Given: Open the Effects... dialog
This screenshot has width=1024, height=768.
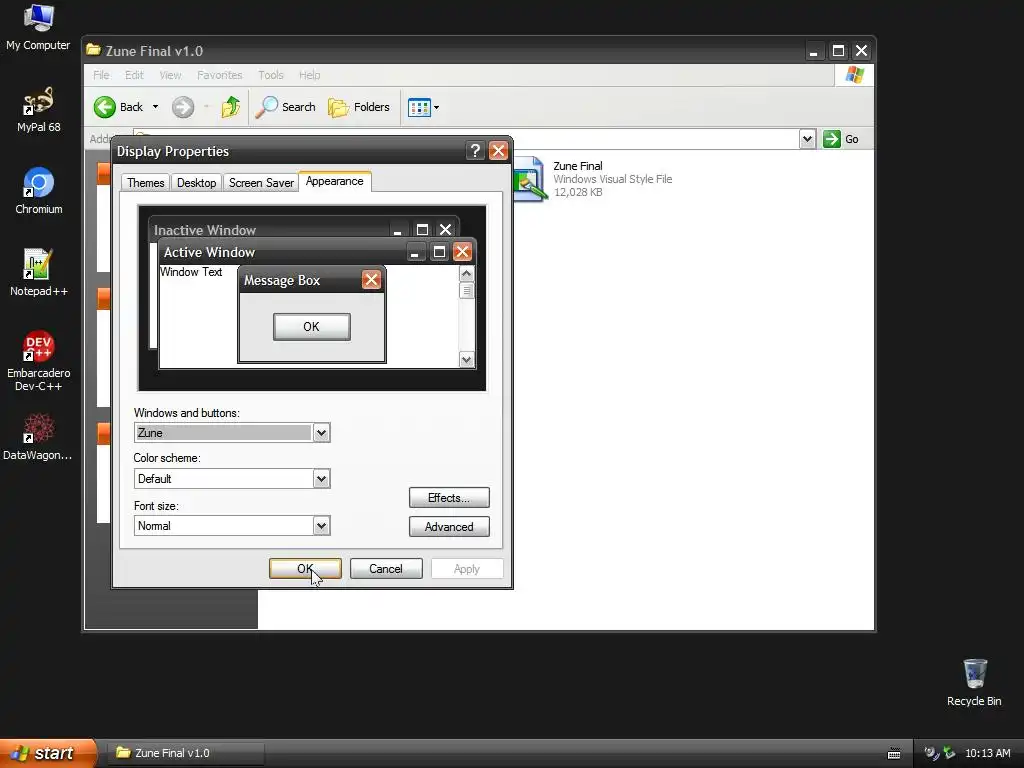Looking at the screenshot, I should [x=449, y=498].
